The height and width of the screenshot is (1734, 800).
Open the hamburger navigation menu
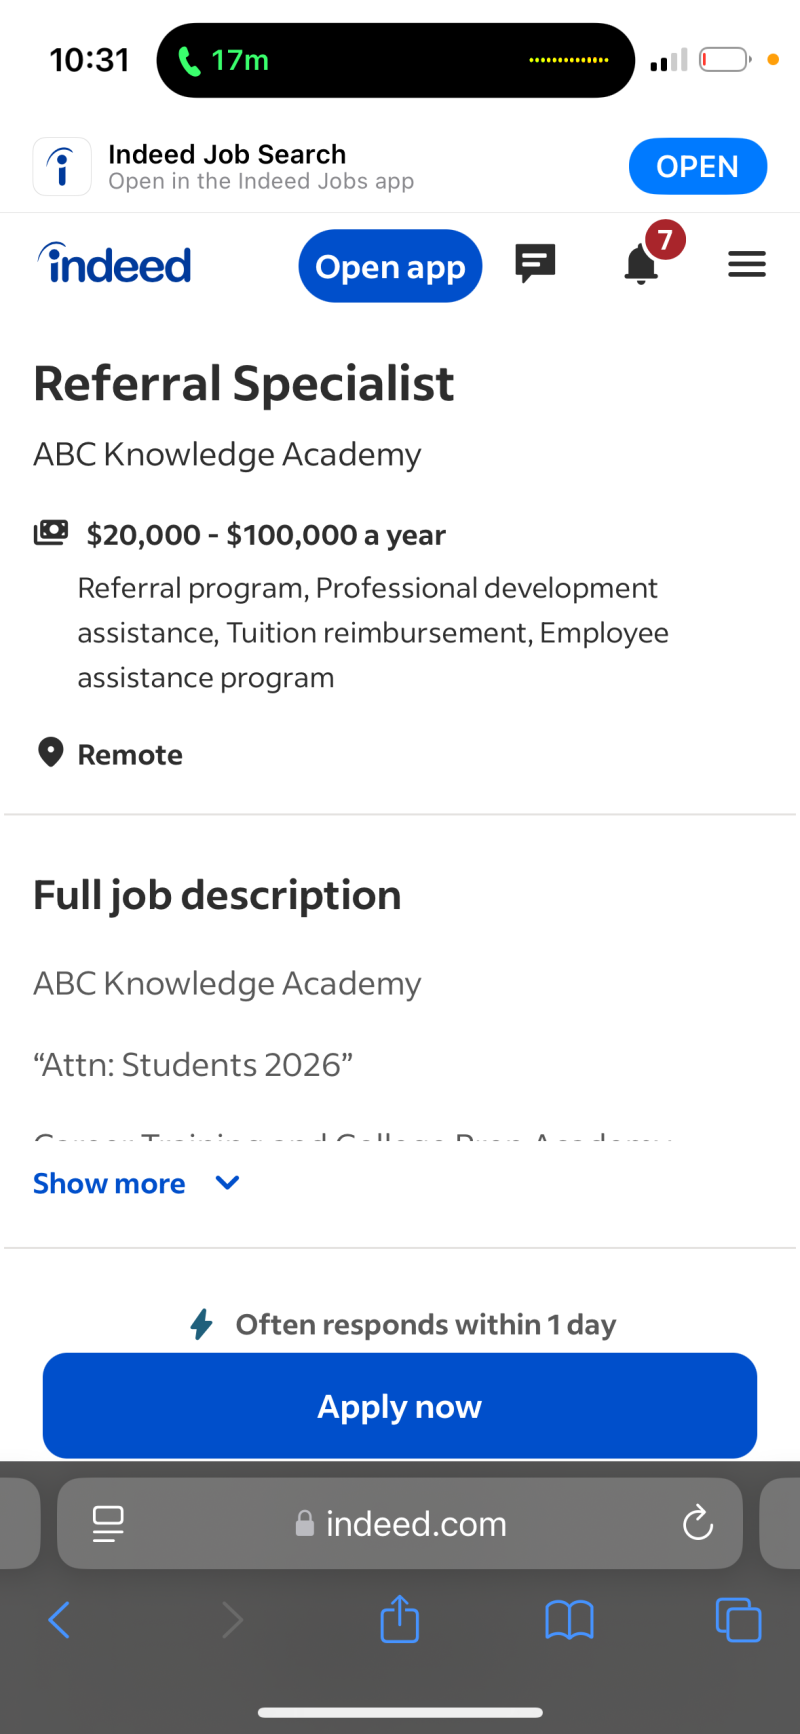click(746, 264)
